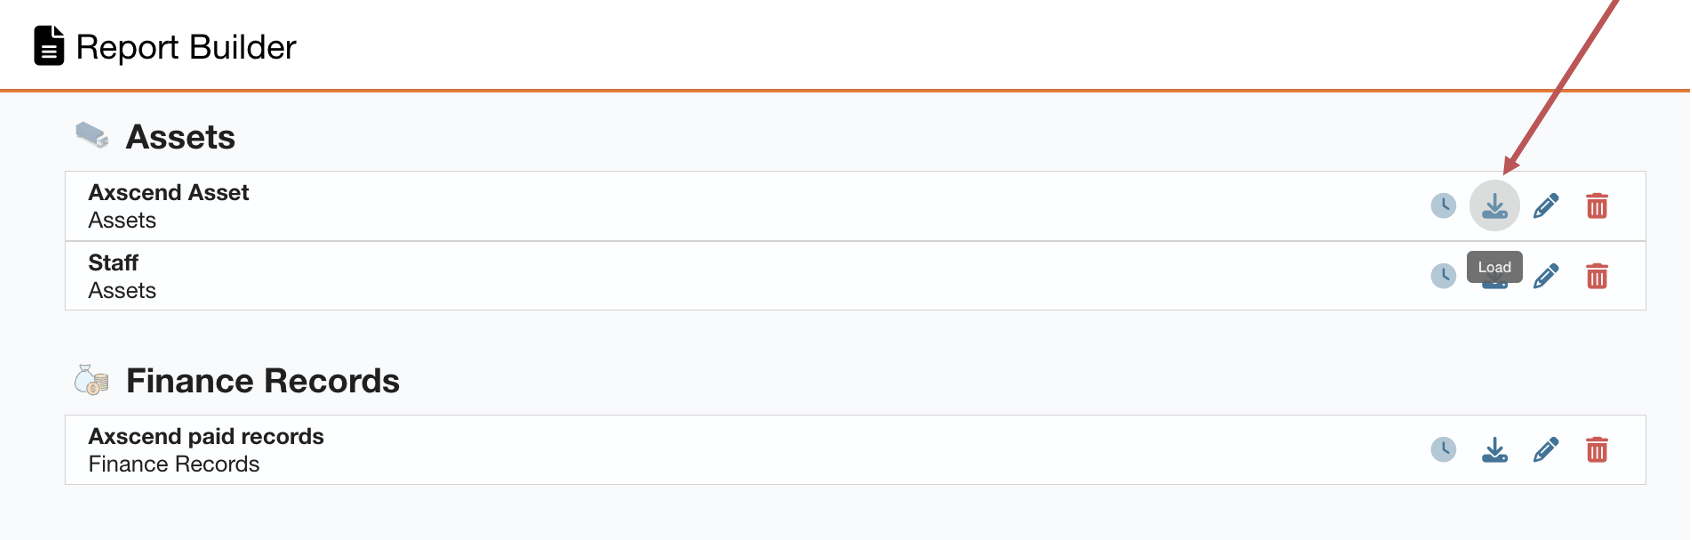Delete the Axscend paid records report

[1597, 450]
